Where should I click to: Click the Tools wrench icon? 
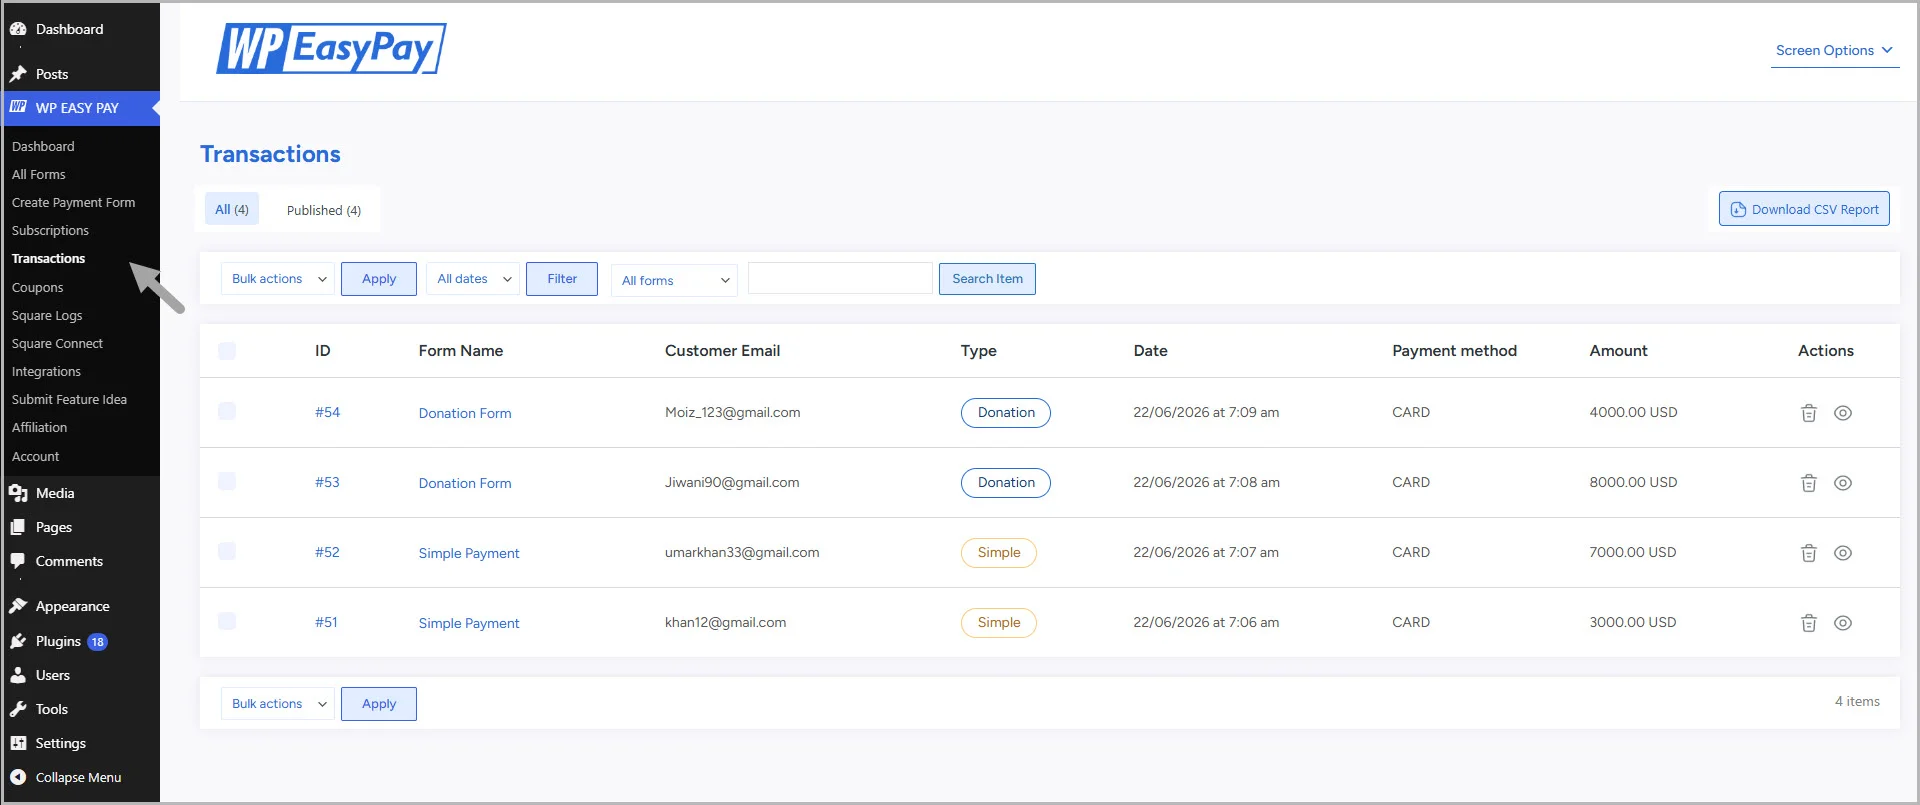tap(18, 709)
